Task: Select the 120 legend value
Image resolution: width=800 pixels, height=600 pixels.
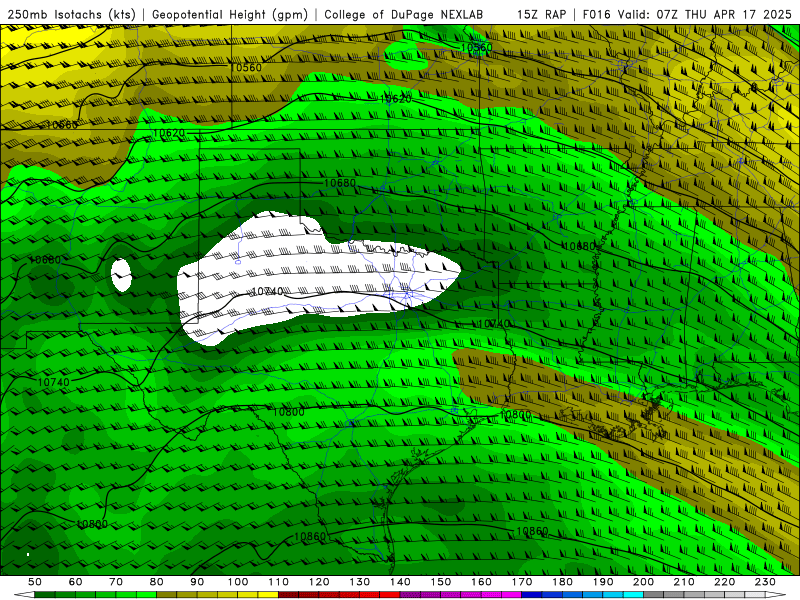Action: [x=319, y=582]
